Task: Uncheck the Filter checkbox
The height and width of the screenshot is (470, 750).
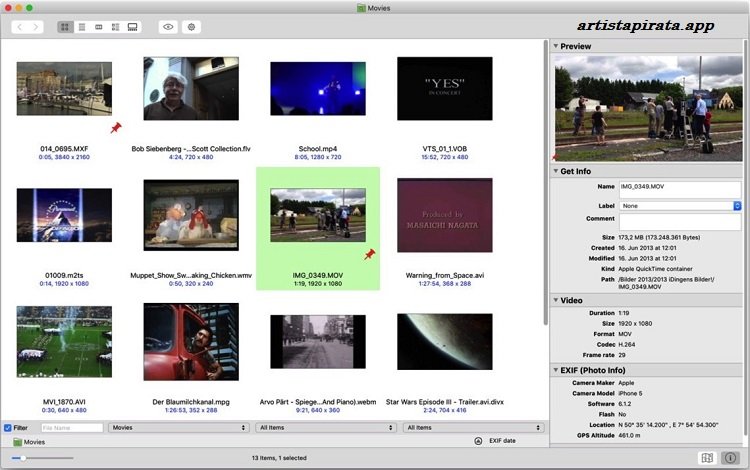Action: click(8, 427)
